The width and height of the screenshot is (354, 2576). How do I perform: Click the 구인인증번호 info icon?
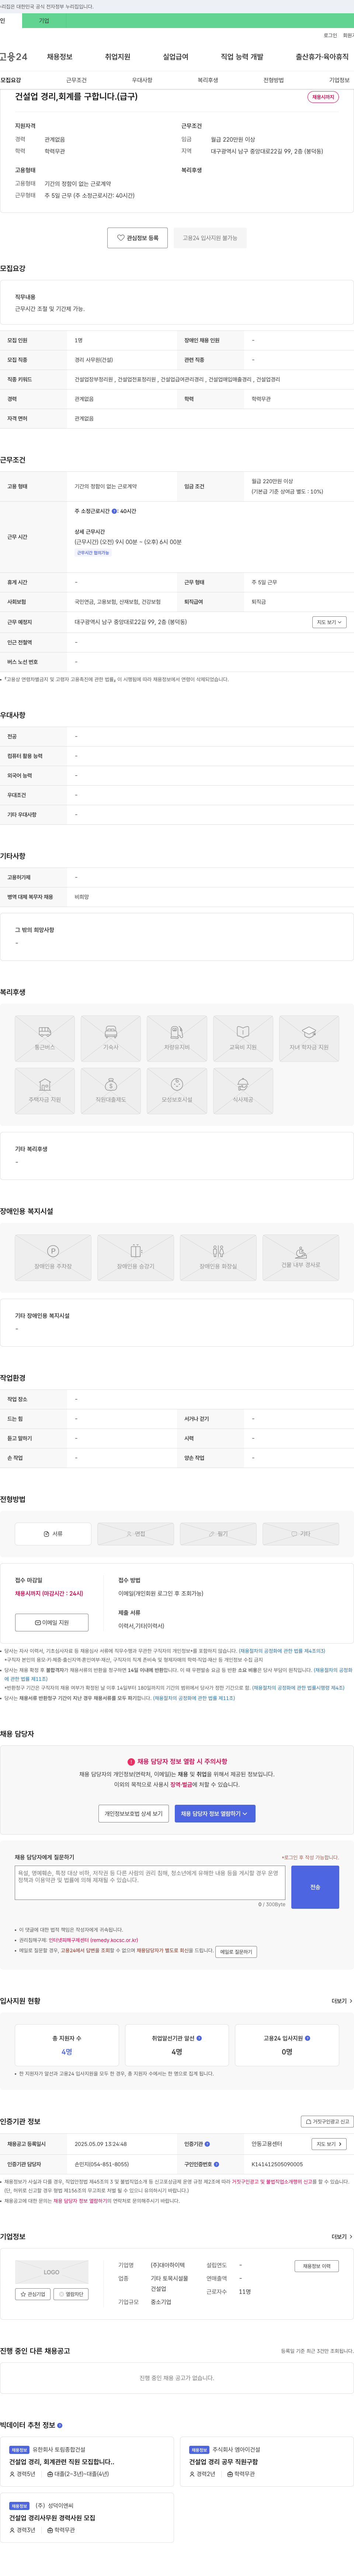click(x=216, y=2164)
